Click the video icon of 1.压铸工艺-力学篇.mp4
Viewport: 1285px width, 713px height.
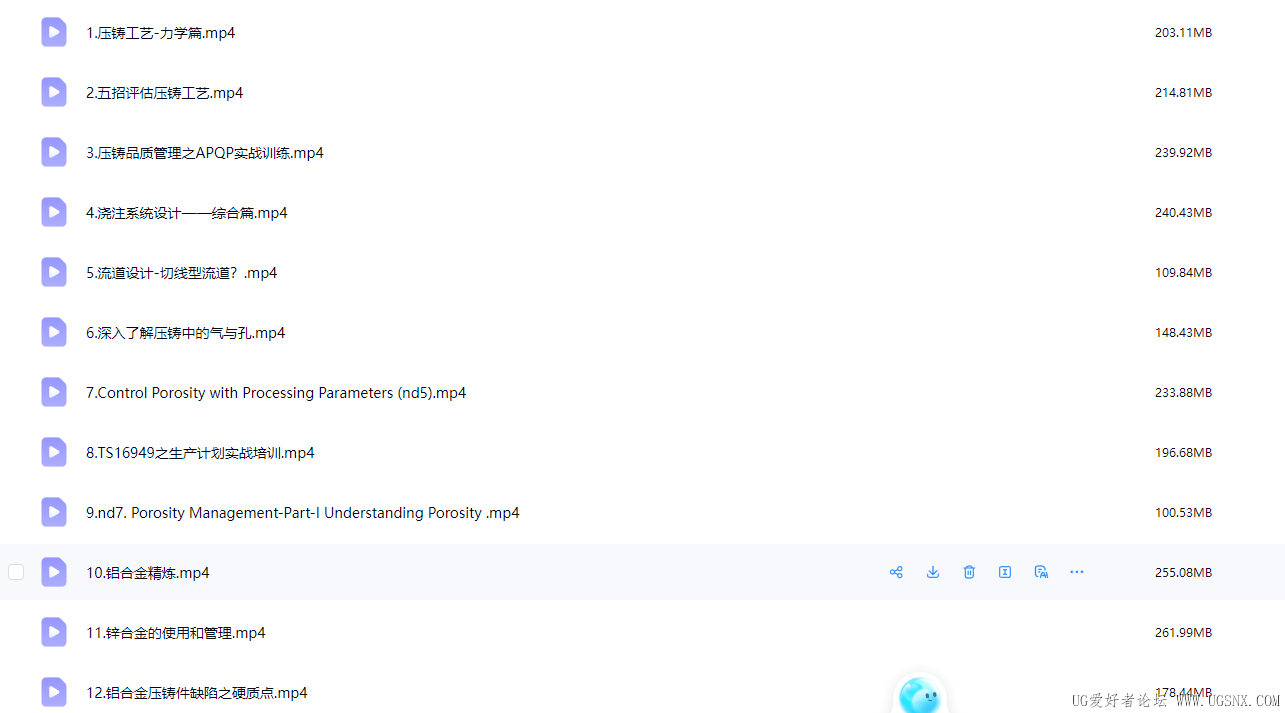point(54,32)
